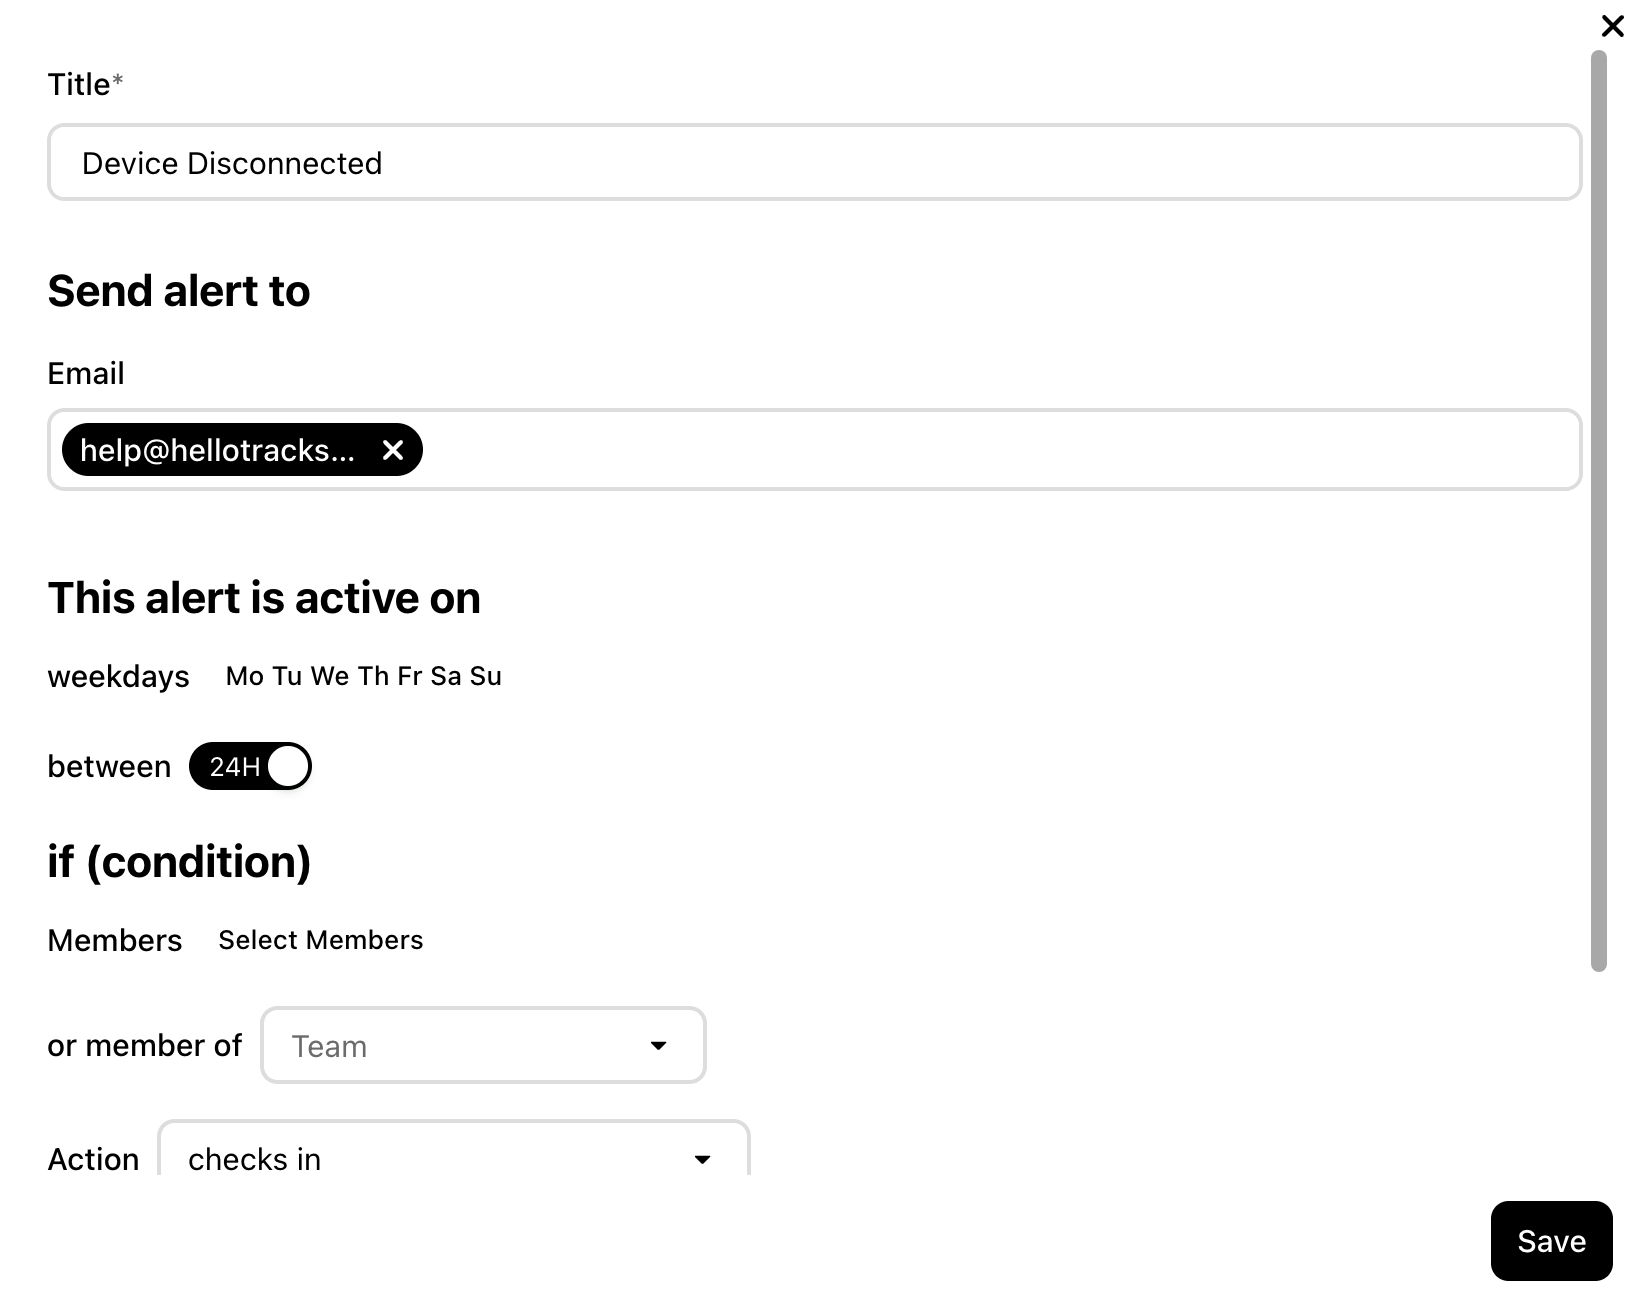Viewport: 1650px width, 1306px height.
Task: Toggle Saturday (Sa) weekday
Action: click(x=446, y=676)
